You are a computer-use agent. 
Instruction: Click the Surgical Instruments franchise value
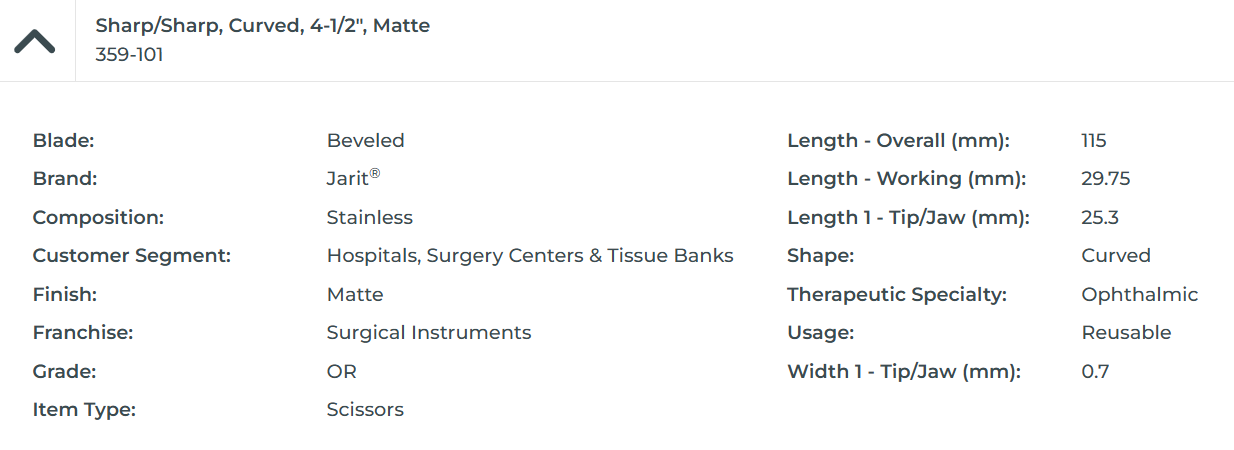(428, 333)
